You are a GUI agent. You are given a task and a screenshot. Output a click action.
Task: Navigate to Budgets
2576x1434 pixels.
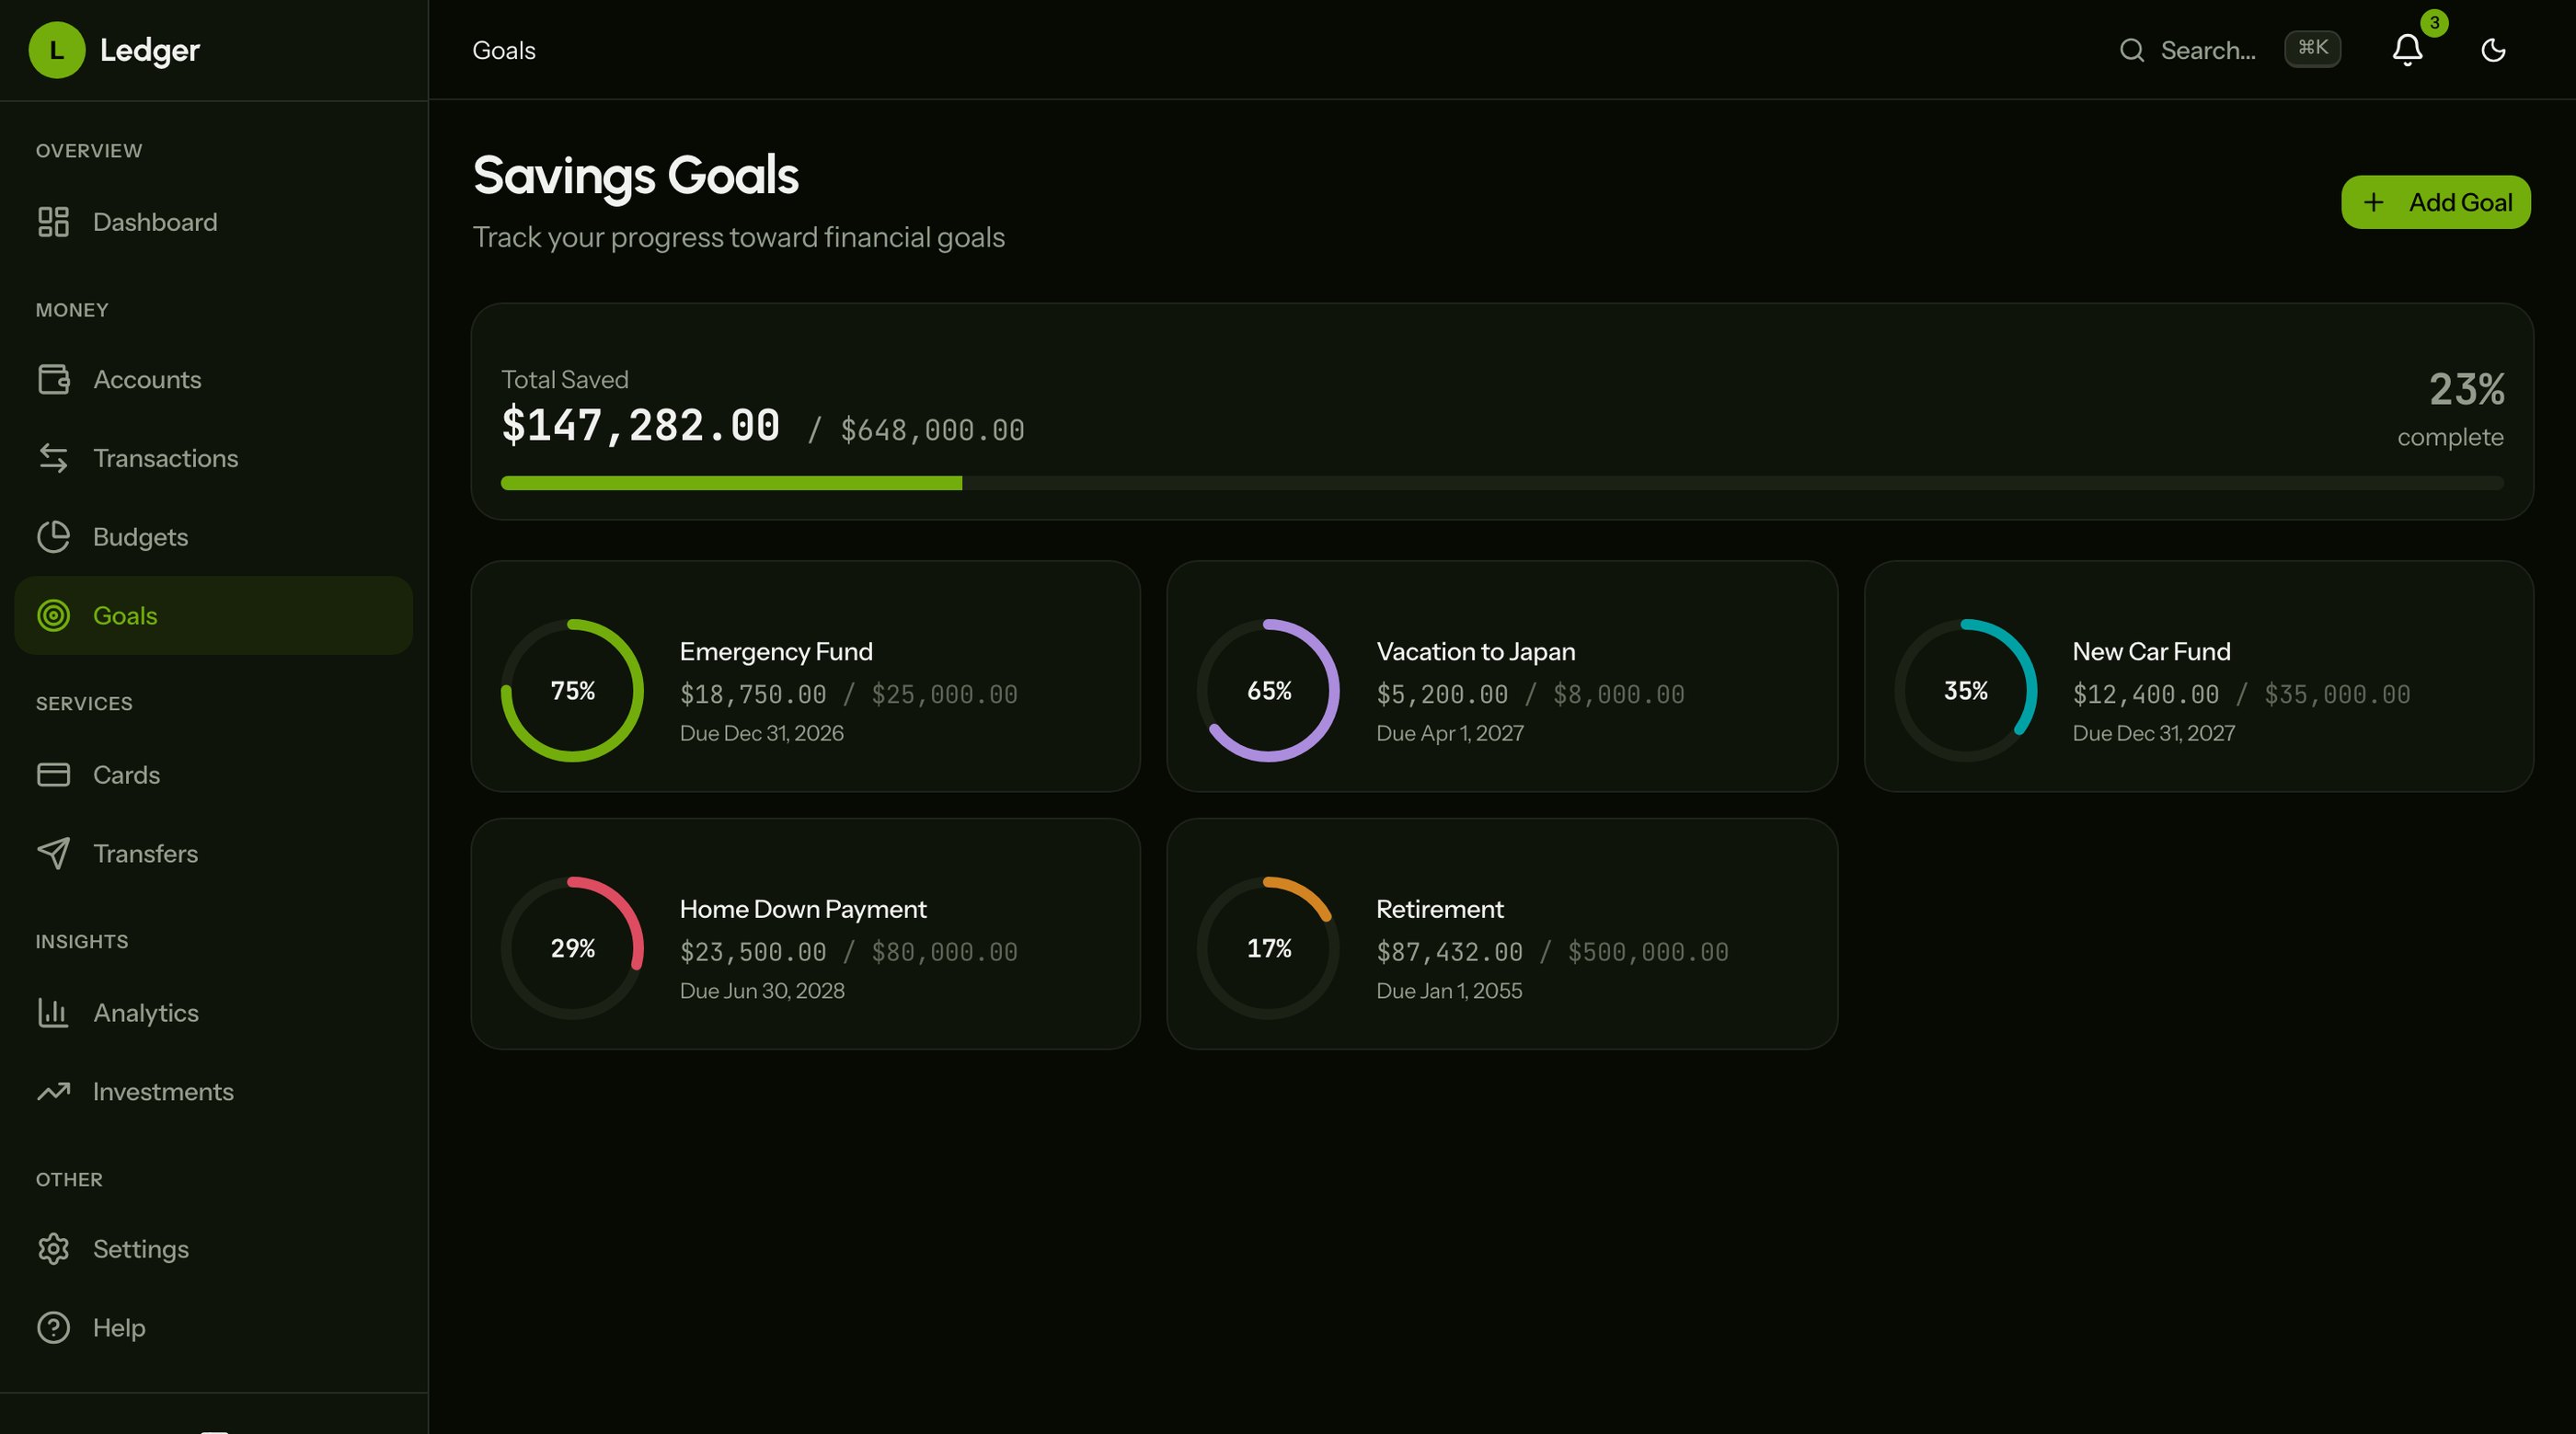[214, 537]
